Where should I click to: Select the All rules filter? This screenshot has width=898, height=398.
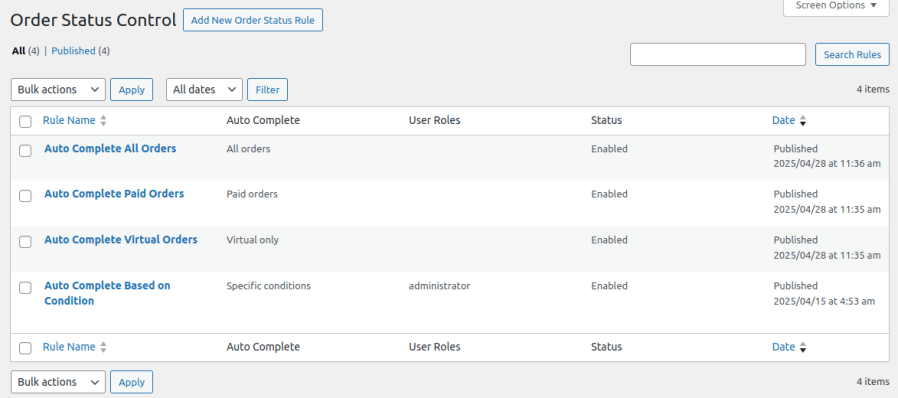click(x=18, y=51)
